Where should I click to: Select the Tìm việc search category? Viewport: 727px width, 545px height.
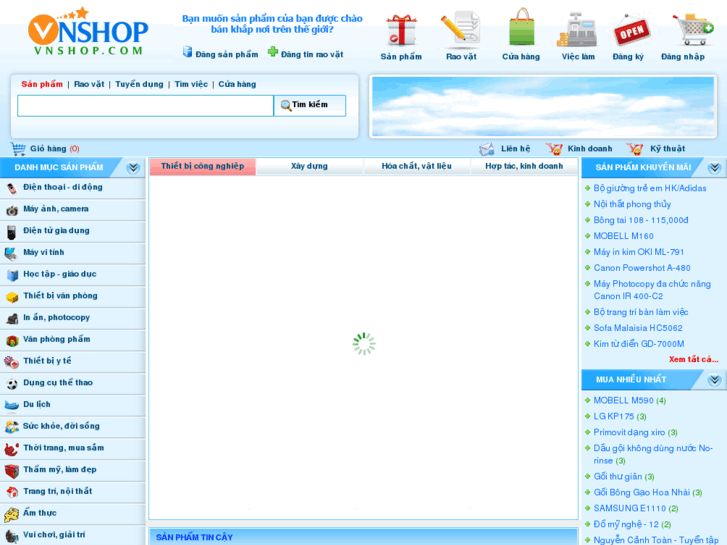tap(191, 84)
